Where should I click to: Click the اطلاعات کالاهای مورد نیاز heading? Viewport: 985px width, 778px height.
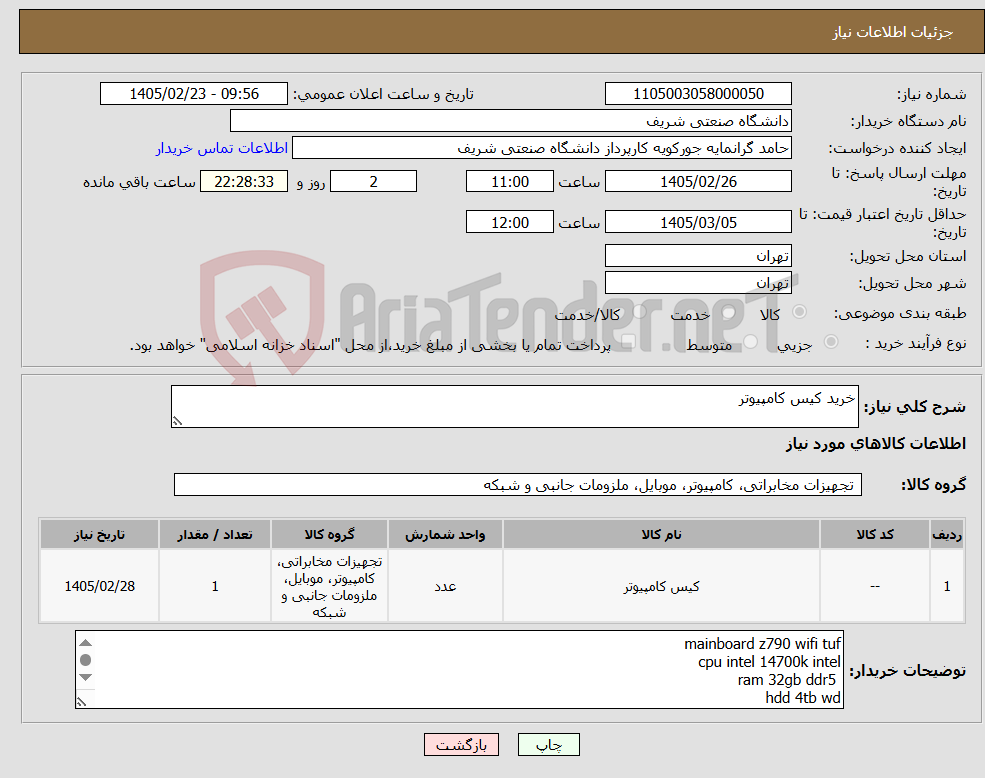[x=876, y=444]
